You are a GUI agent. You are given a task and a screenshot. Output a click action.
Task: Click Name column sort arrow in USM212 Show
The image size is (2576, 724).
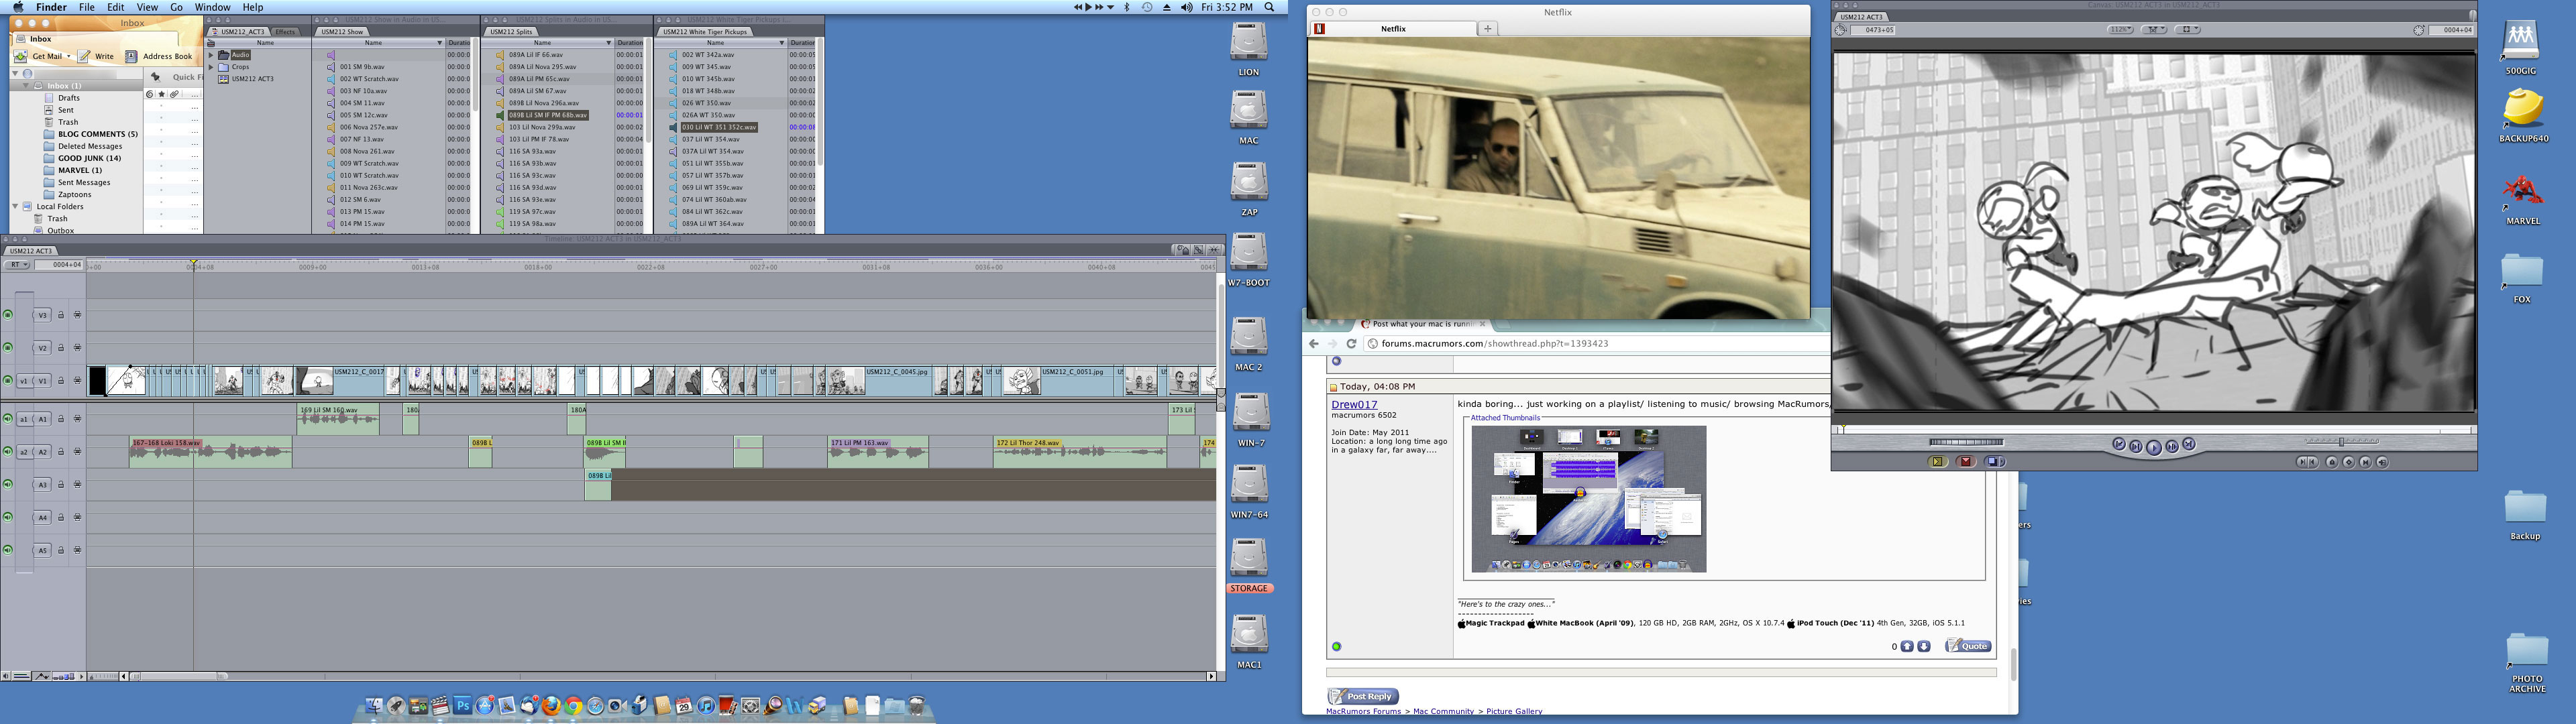(439, 43)
